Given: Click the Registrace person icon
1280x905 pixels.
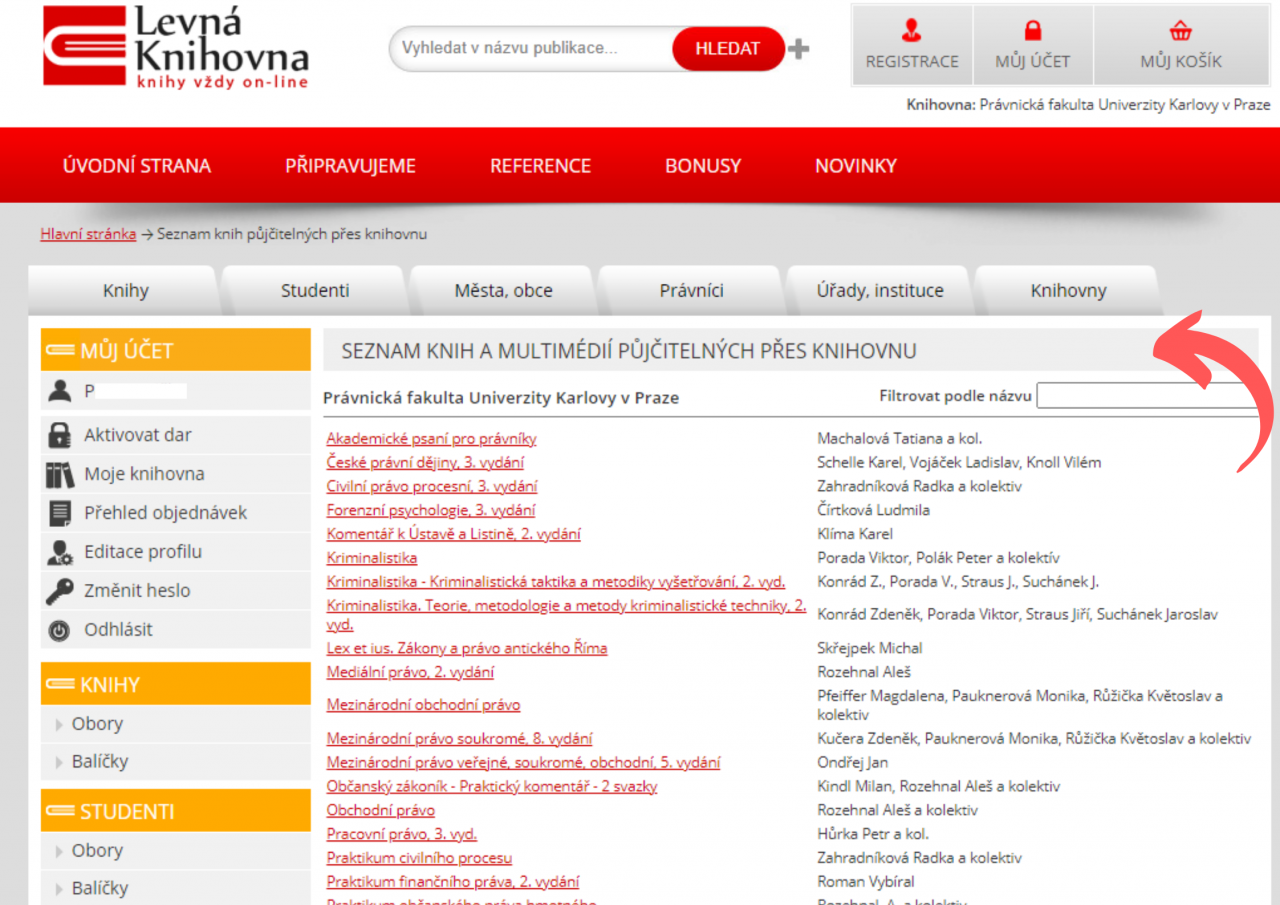Looking at the screenshot, I should (912, 30).
